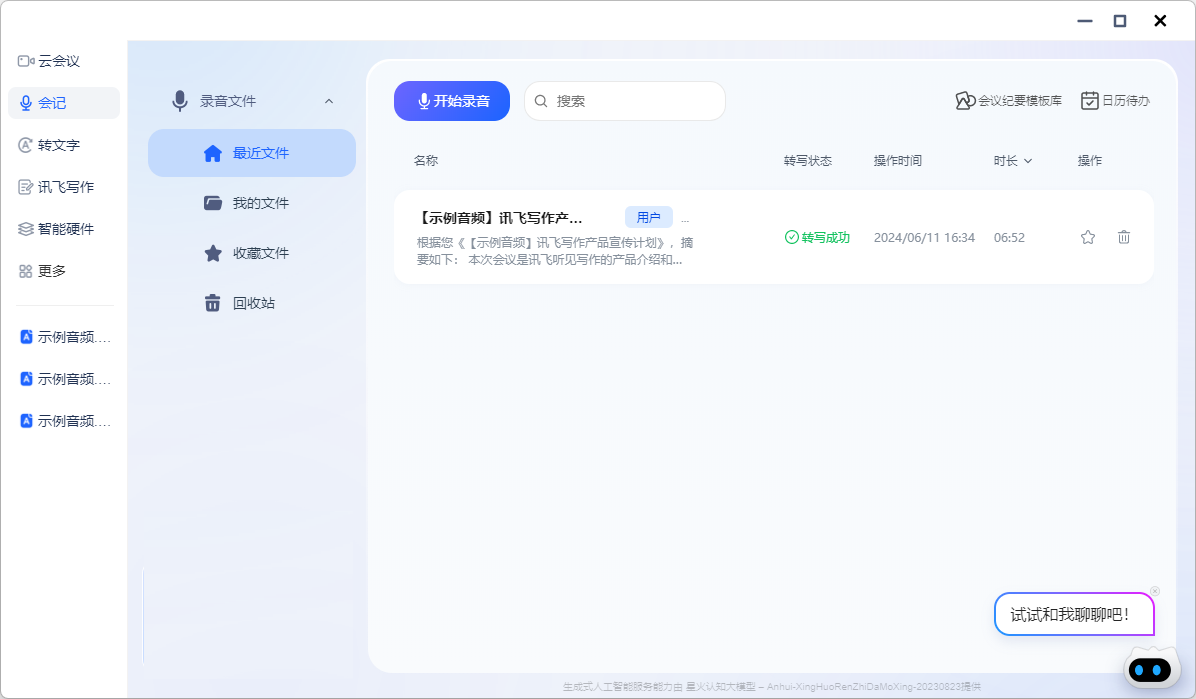Click the 转写成功 status indicator
The width and height of the screenshot is (1196, 699).
817,237
